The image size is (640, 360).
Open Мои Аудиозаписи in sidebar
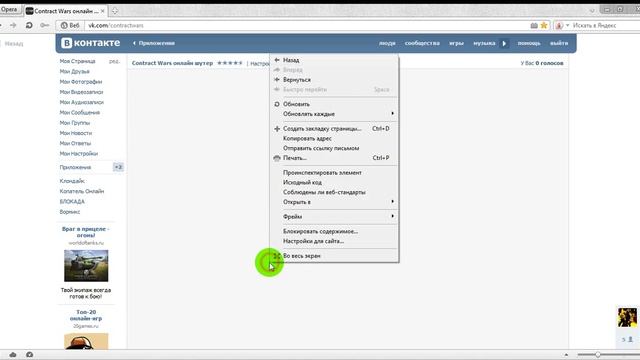coord(82,102)
